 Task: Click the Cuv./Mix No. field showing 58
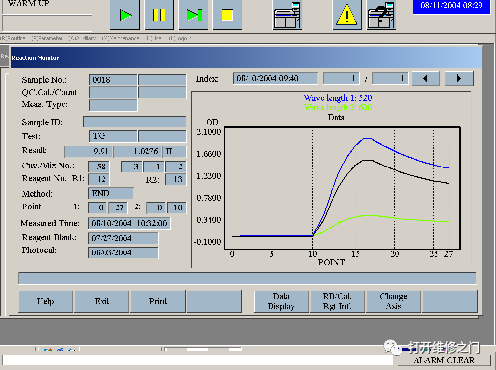(x=99, y=166)
